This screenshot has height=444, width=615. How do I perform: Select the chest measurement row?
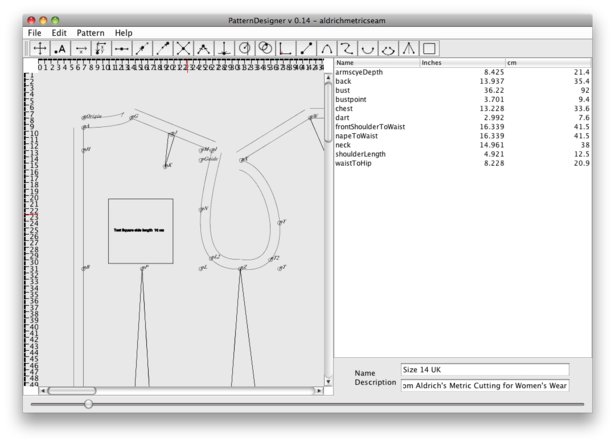pyautogui.click(x=462, y=109)
